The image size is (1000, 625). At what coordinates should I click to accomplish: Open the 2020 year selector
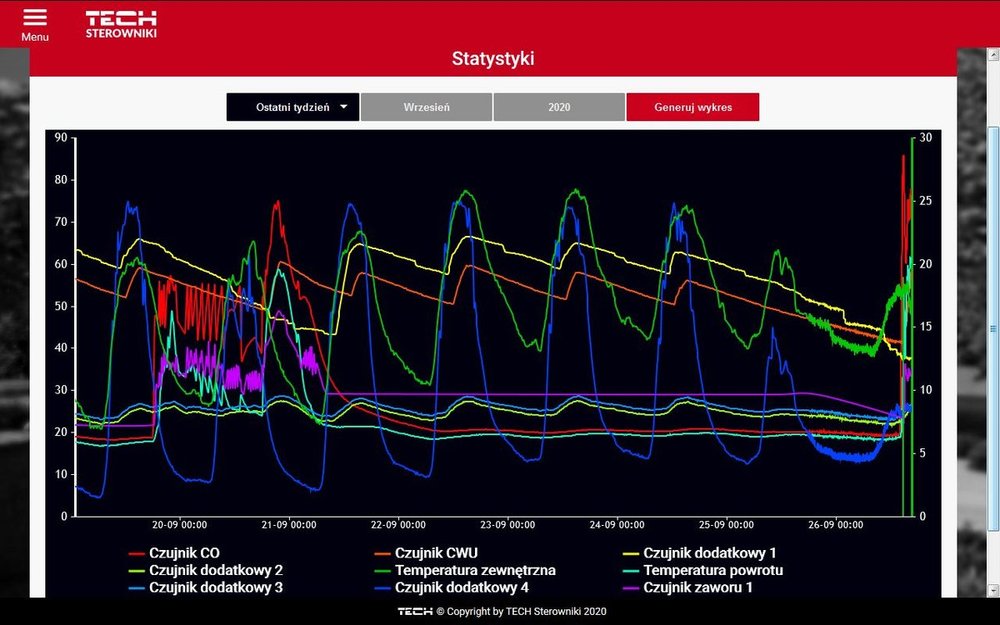pos(559,107)
